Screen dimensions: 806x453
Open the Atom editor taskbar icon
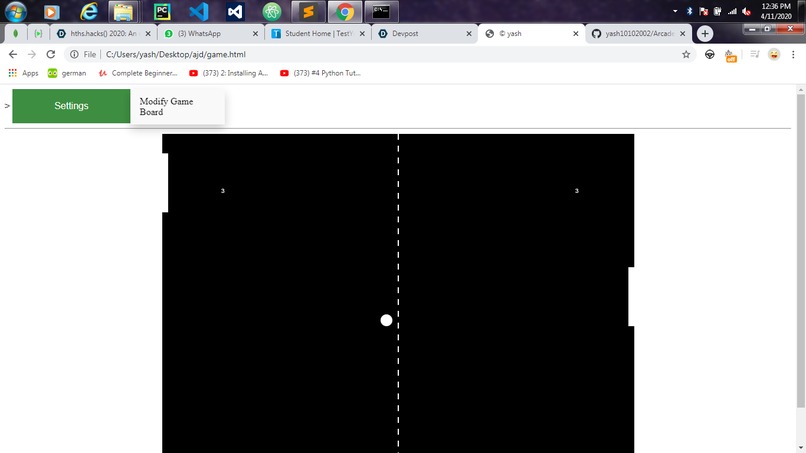point(271,11)
